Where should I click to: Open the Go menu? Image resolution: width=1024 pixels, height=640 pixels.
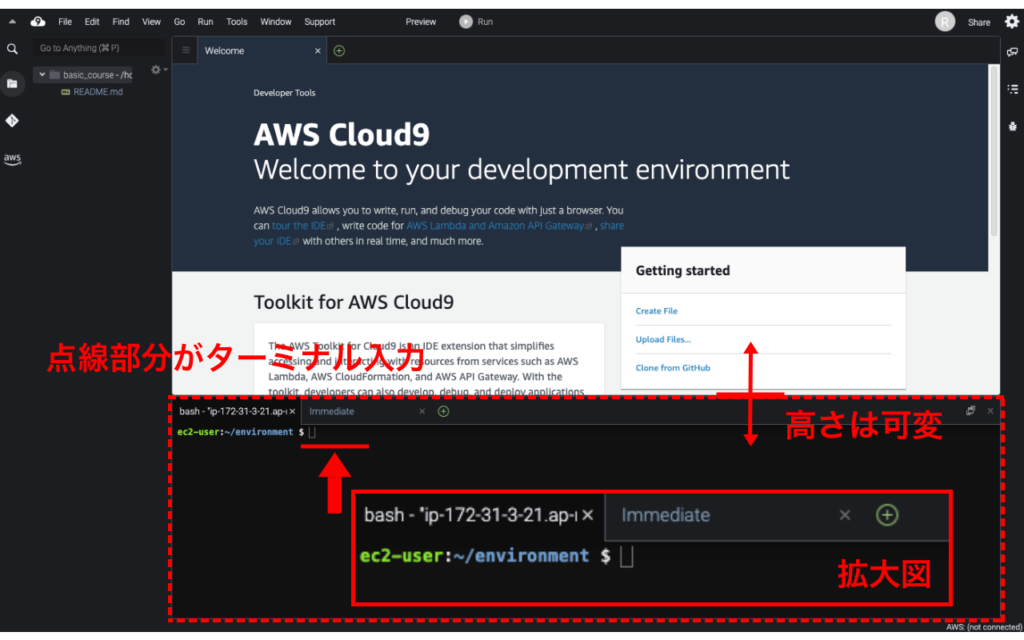coord(179,22)
